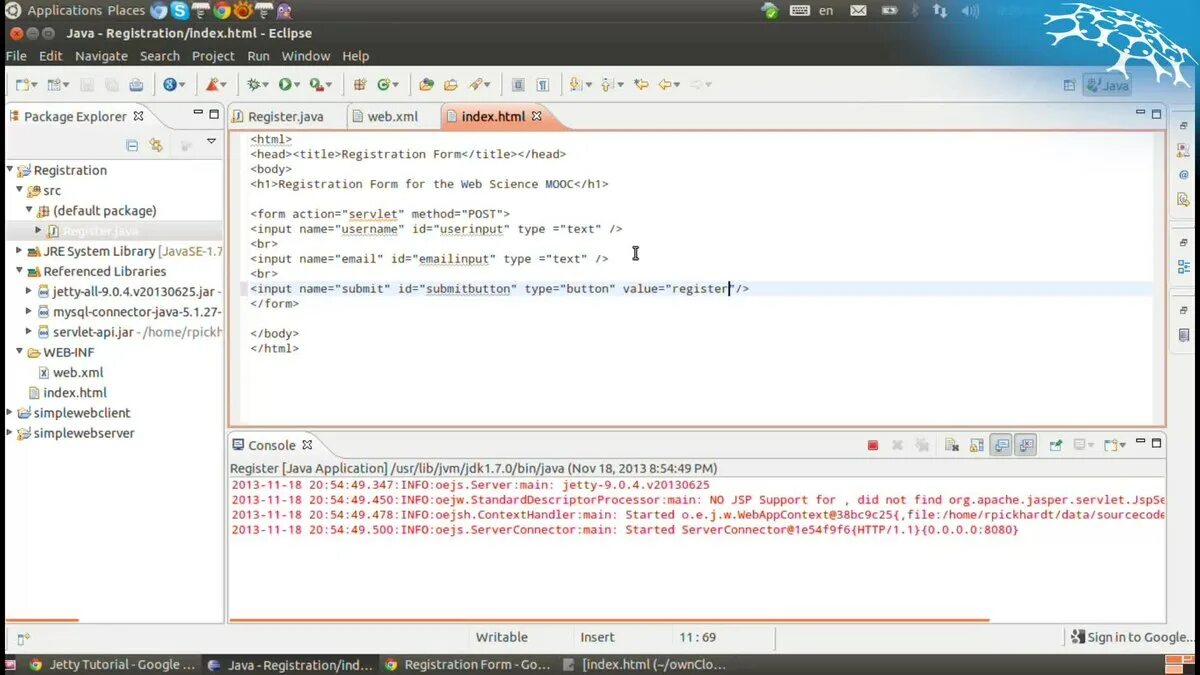Close the index.html editor tab
This screenshot has width=1200, height=675.
coord(536,116)
